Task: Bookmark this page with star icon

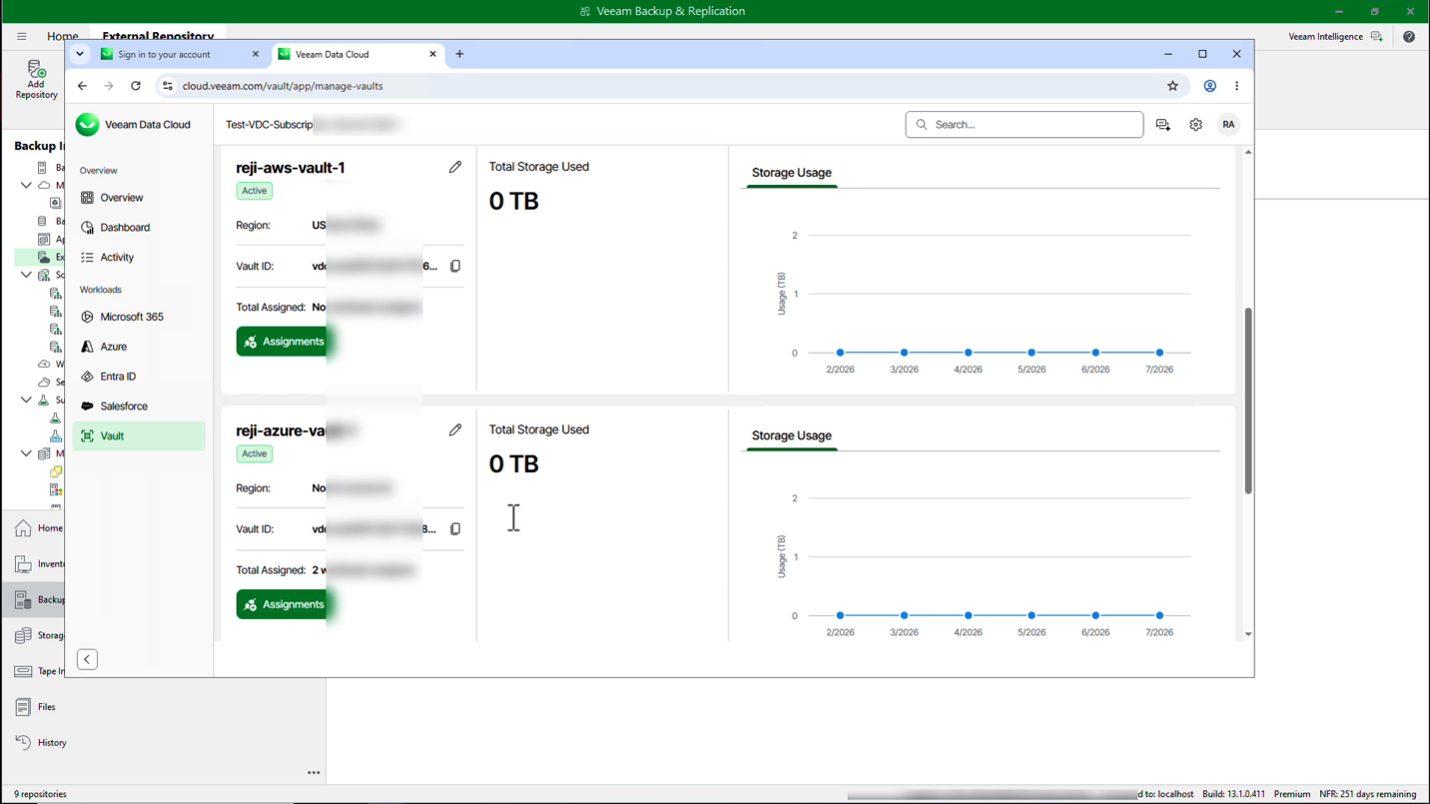Action: click(1173, 86)
